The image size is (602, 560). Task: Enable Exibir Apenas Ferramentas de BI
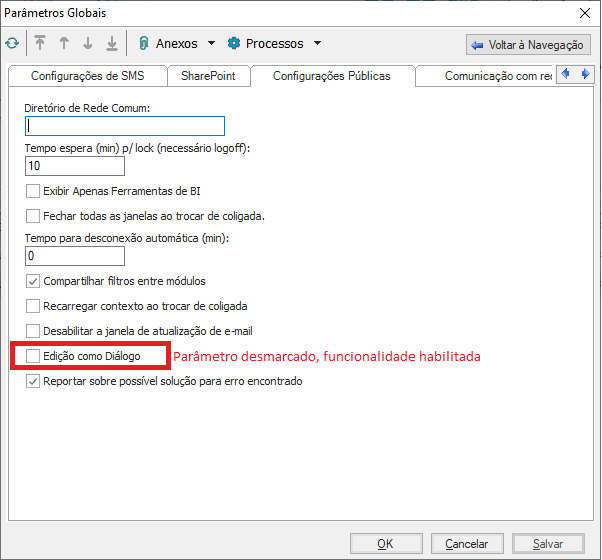tap(33, 191)
